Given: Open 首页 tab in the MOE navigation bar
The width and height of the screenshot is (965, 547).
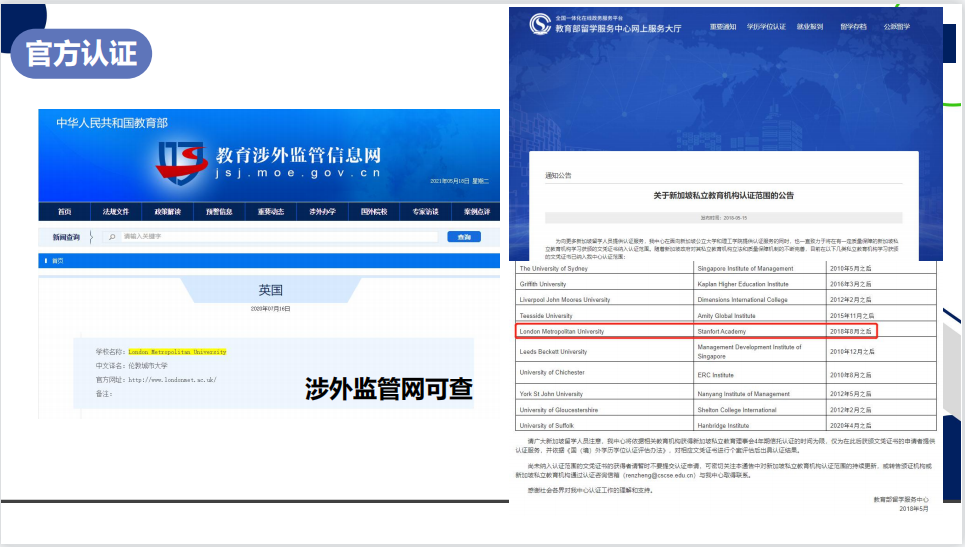Looking at the screenshot, I should (65, 212).
